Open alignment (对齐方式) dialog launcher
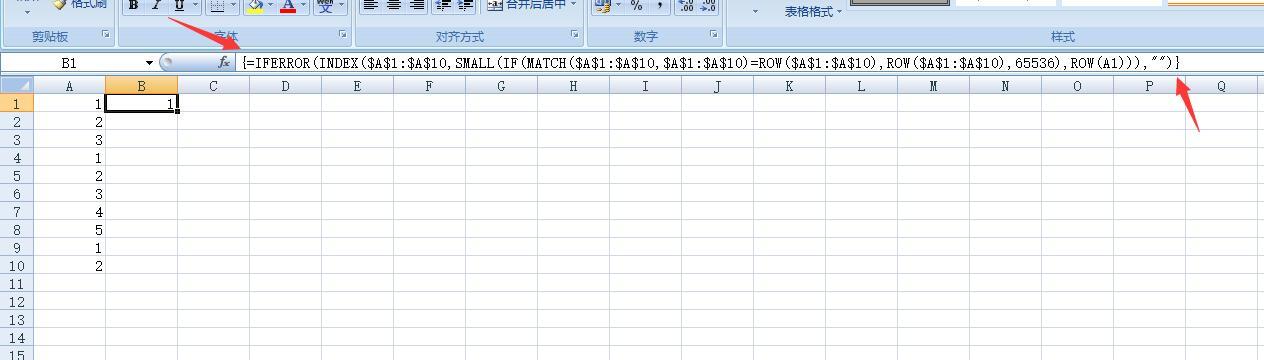This screenshot has height=360, width=1264. pos(574,35)
